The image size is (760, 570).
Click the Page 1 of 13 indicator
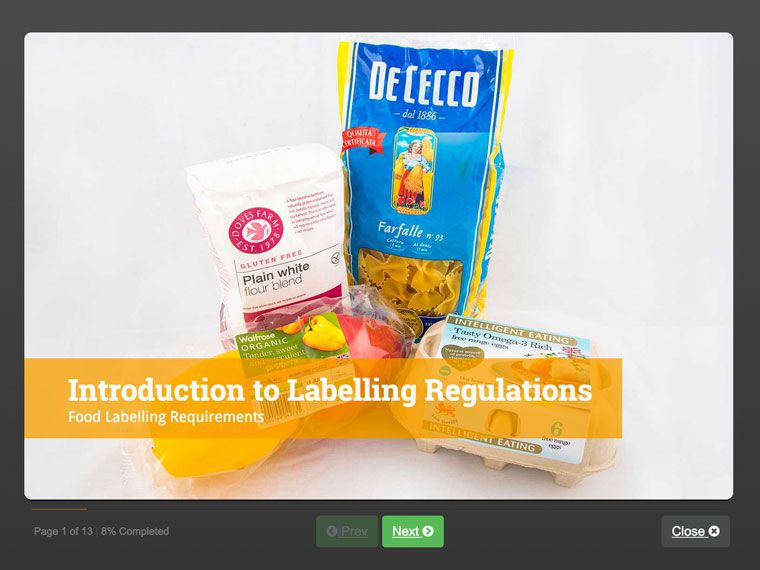63,531
